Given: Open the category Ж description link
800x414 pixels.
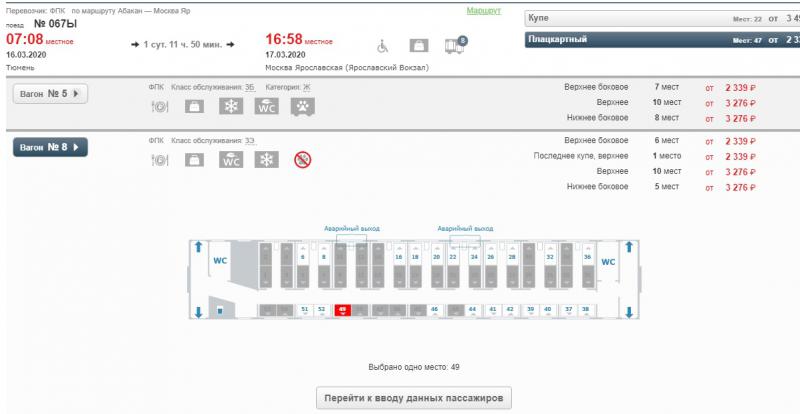Looking at the screenshot, I should click(307, 87).
